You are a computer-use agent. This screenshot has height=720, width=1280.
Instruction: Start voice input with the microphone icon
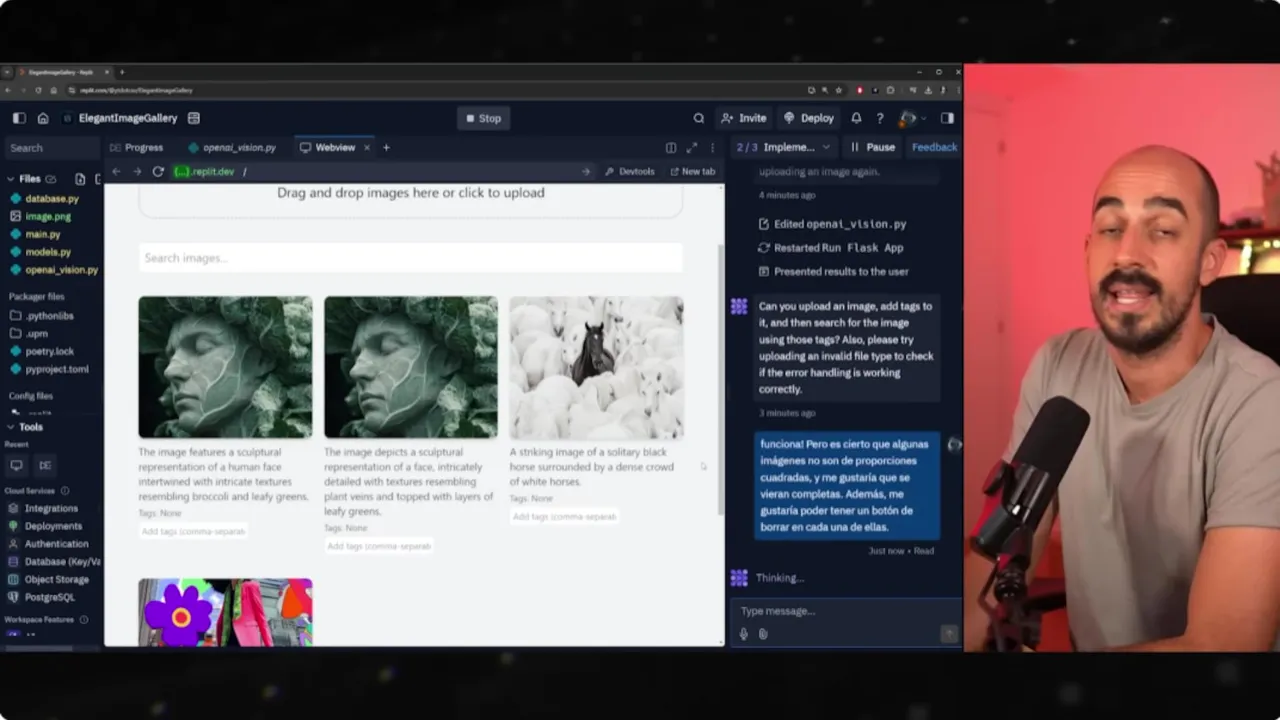point(743,633)
